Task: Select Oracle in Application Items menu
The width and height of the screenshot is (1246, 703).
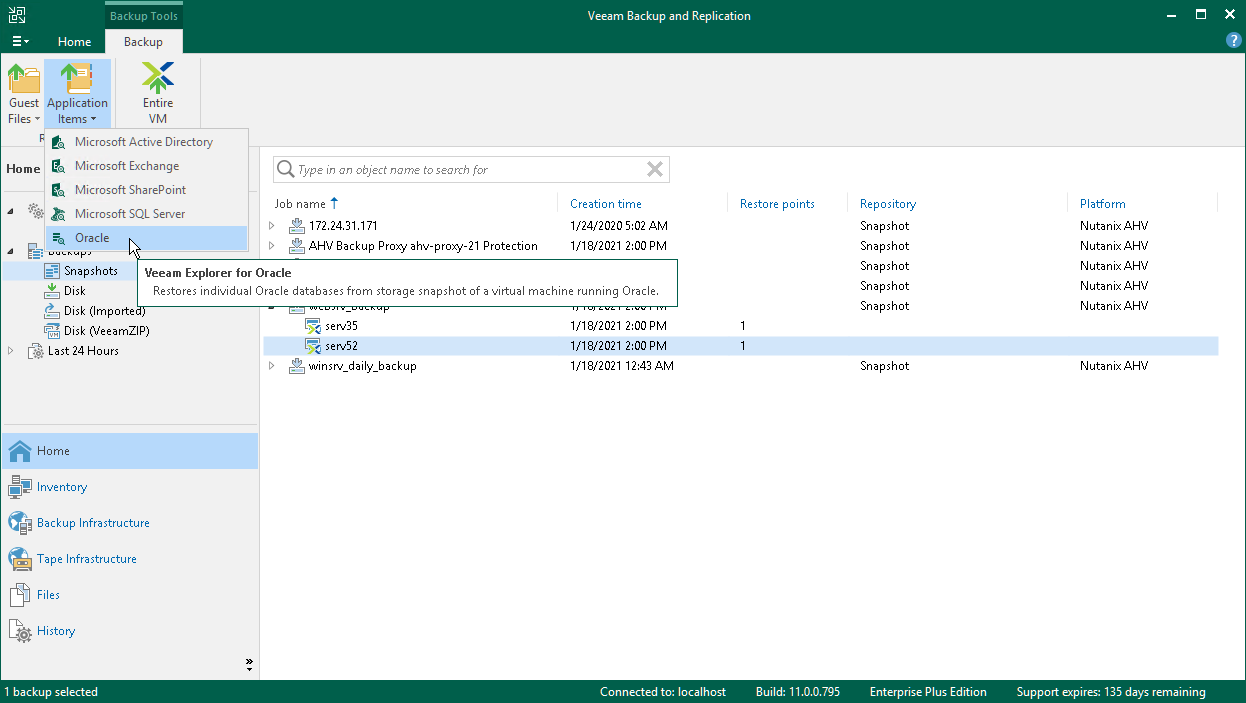Action: click(146, 238)
